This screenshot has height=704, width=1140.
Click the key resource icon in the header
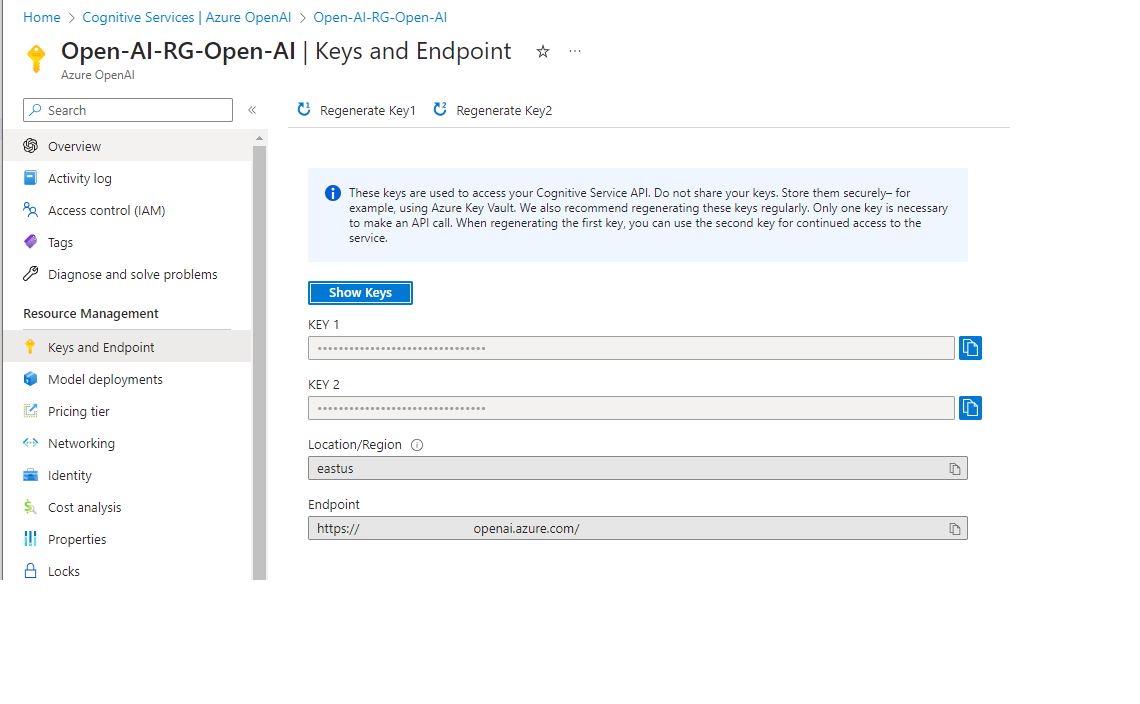[36, 58]
